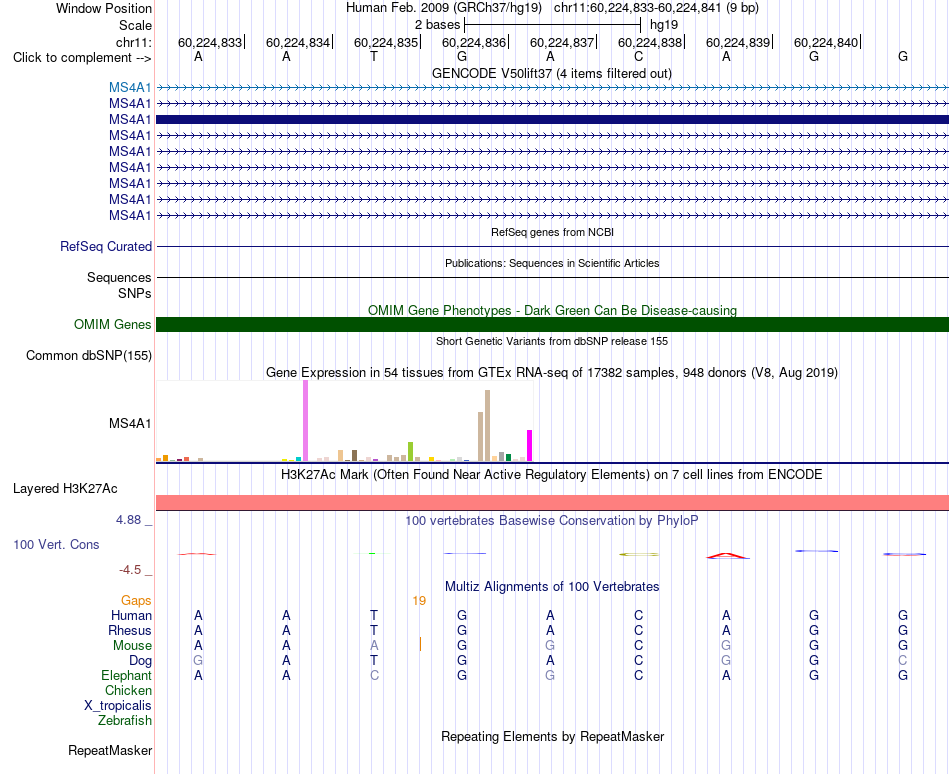Click the light-blue MS4A1 transcript label
Screen dimensions: 950x774
[130, 88]
